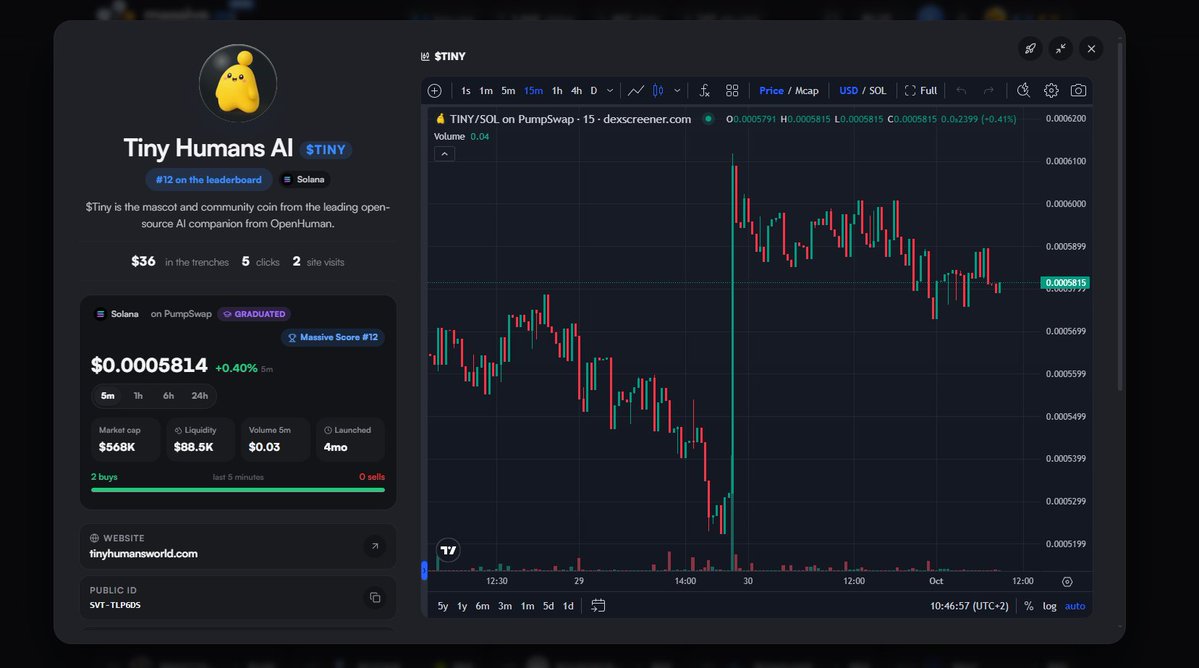Select the 5m chart timeframe

[508, 91]
